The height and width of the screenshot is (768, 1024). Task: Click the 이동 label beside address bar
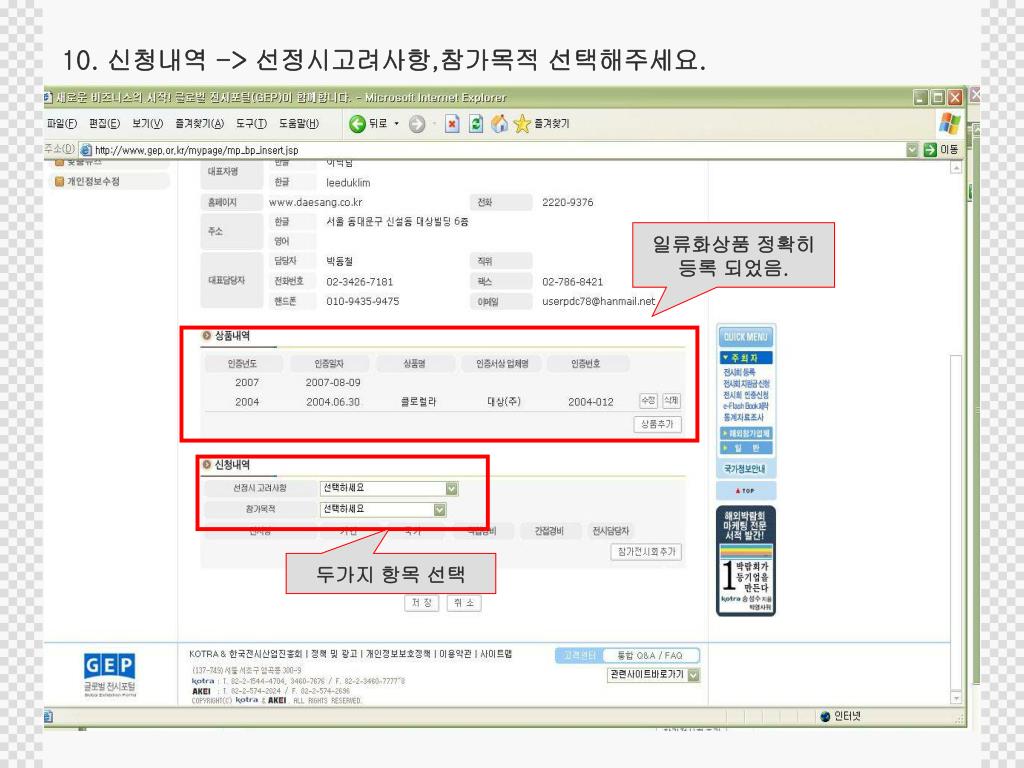pos(949,150)
